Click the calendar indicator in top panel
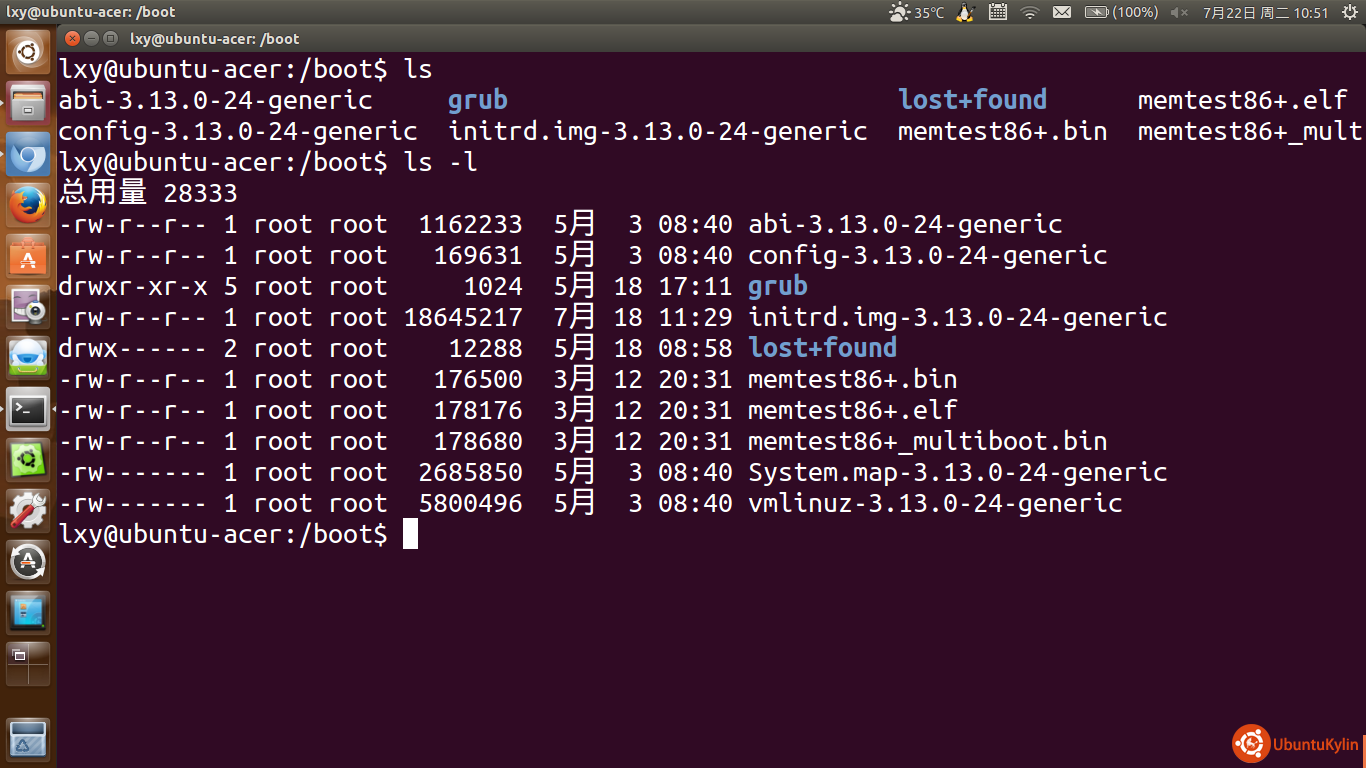This screenshot has width=1366, height=768. pyautogui.click(x=997, y=12)
